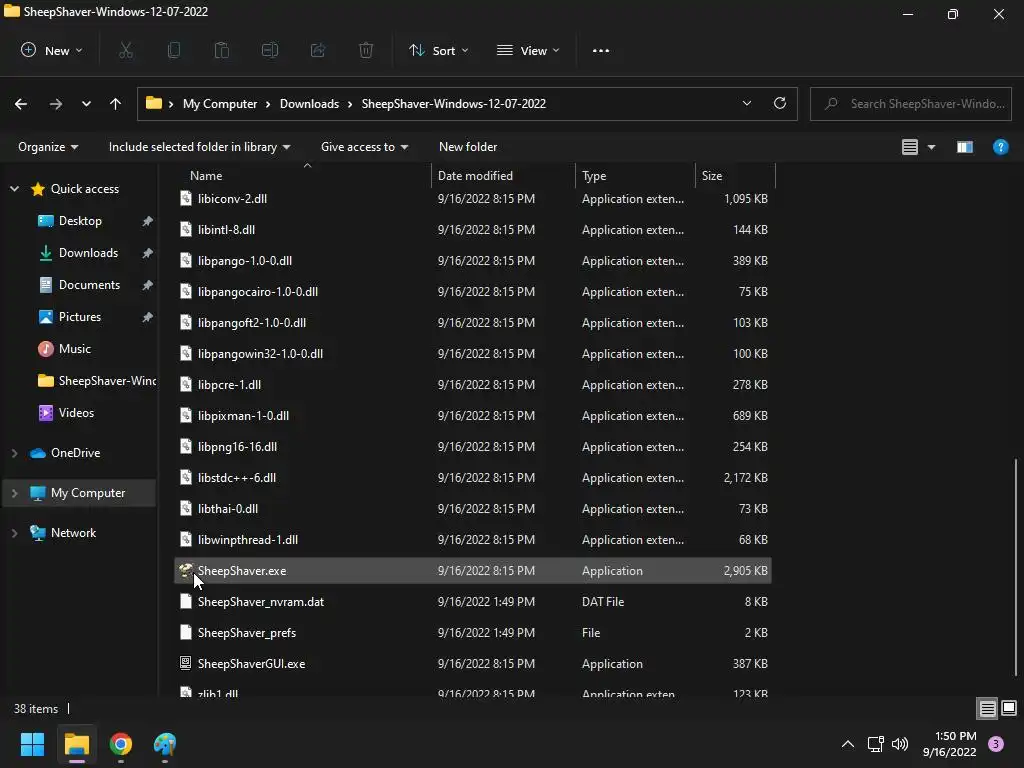The height and width of the screenshot is (768, 1024).
Task: Switch to details view in status bar
Action: [x=987, y=709]
